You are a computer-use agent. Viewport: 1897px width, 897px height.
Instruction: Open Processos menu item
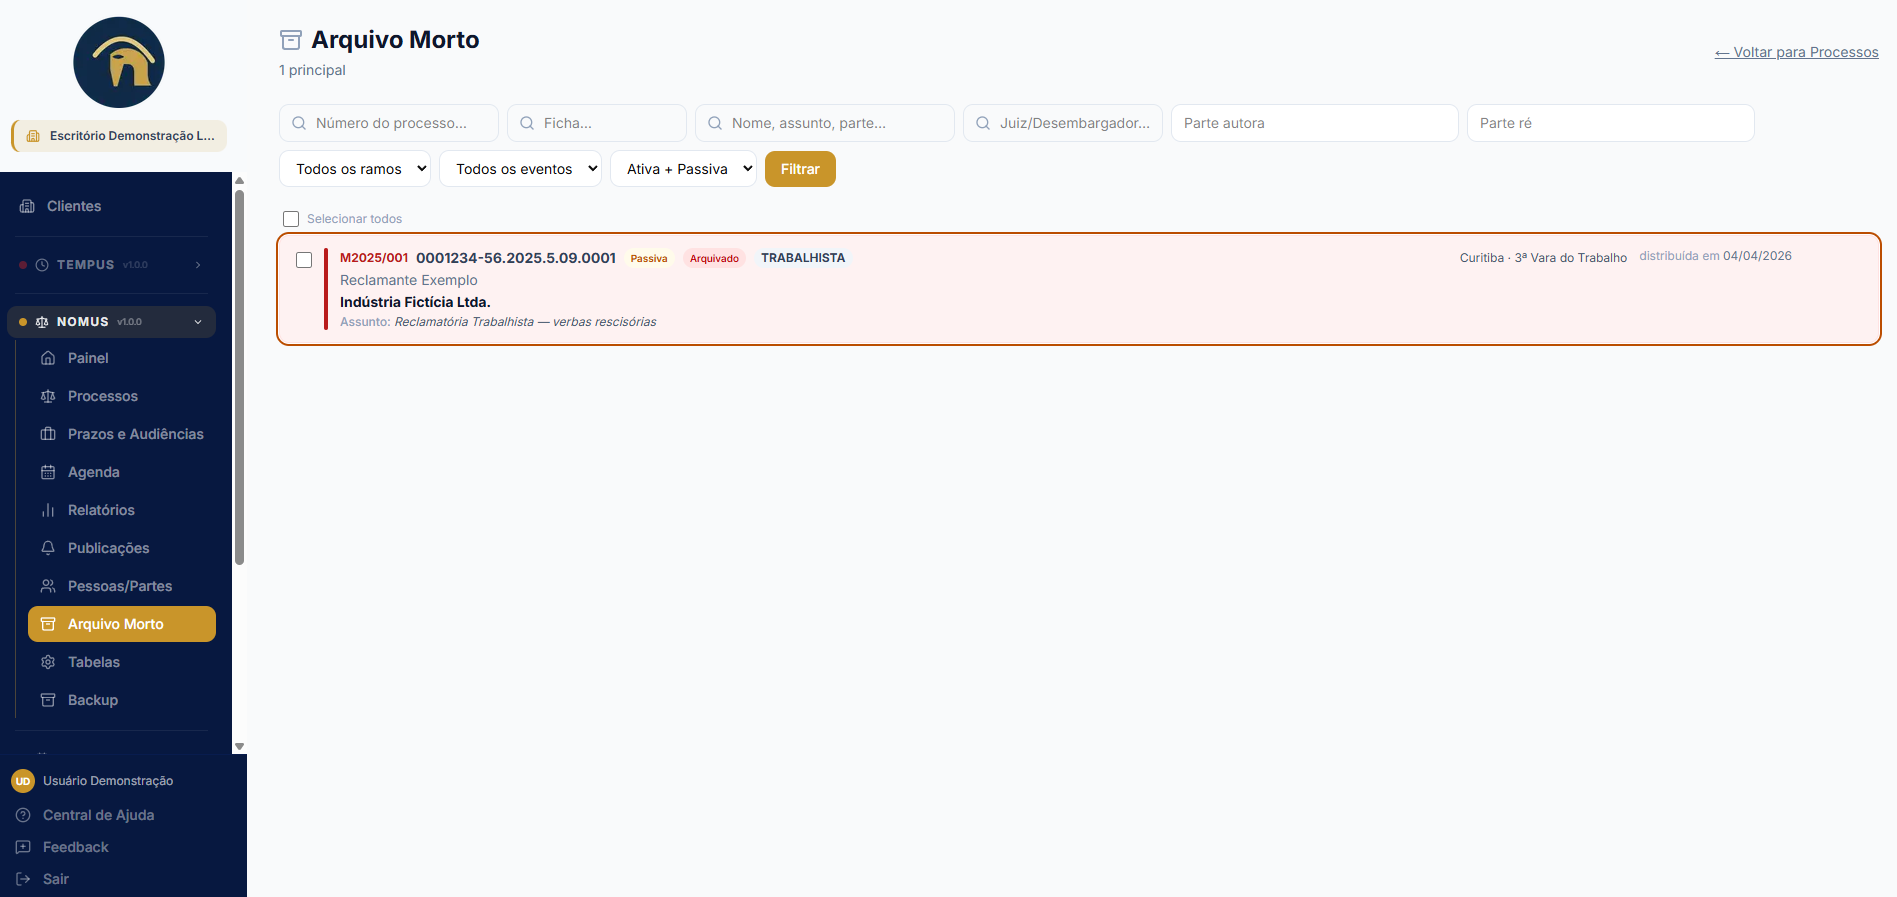(122, 396)
